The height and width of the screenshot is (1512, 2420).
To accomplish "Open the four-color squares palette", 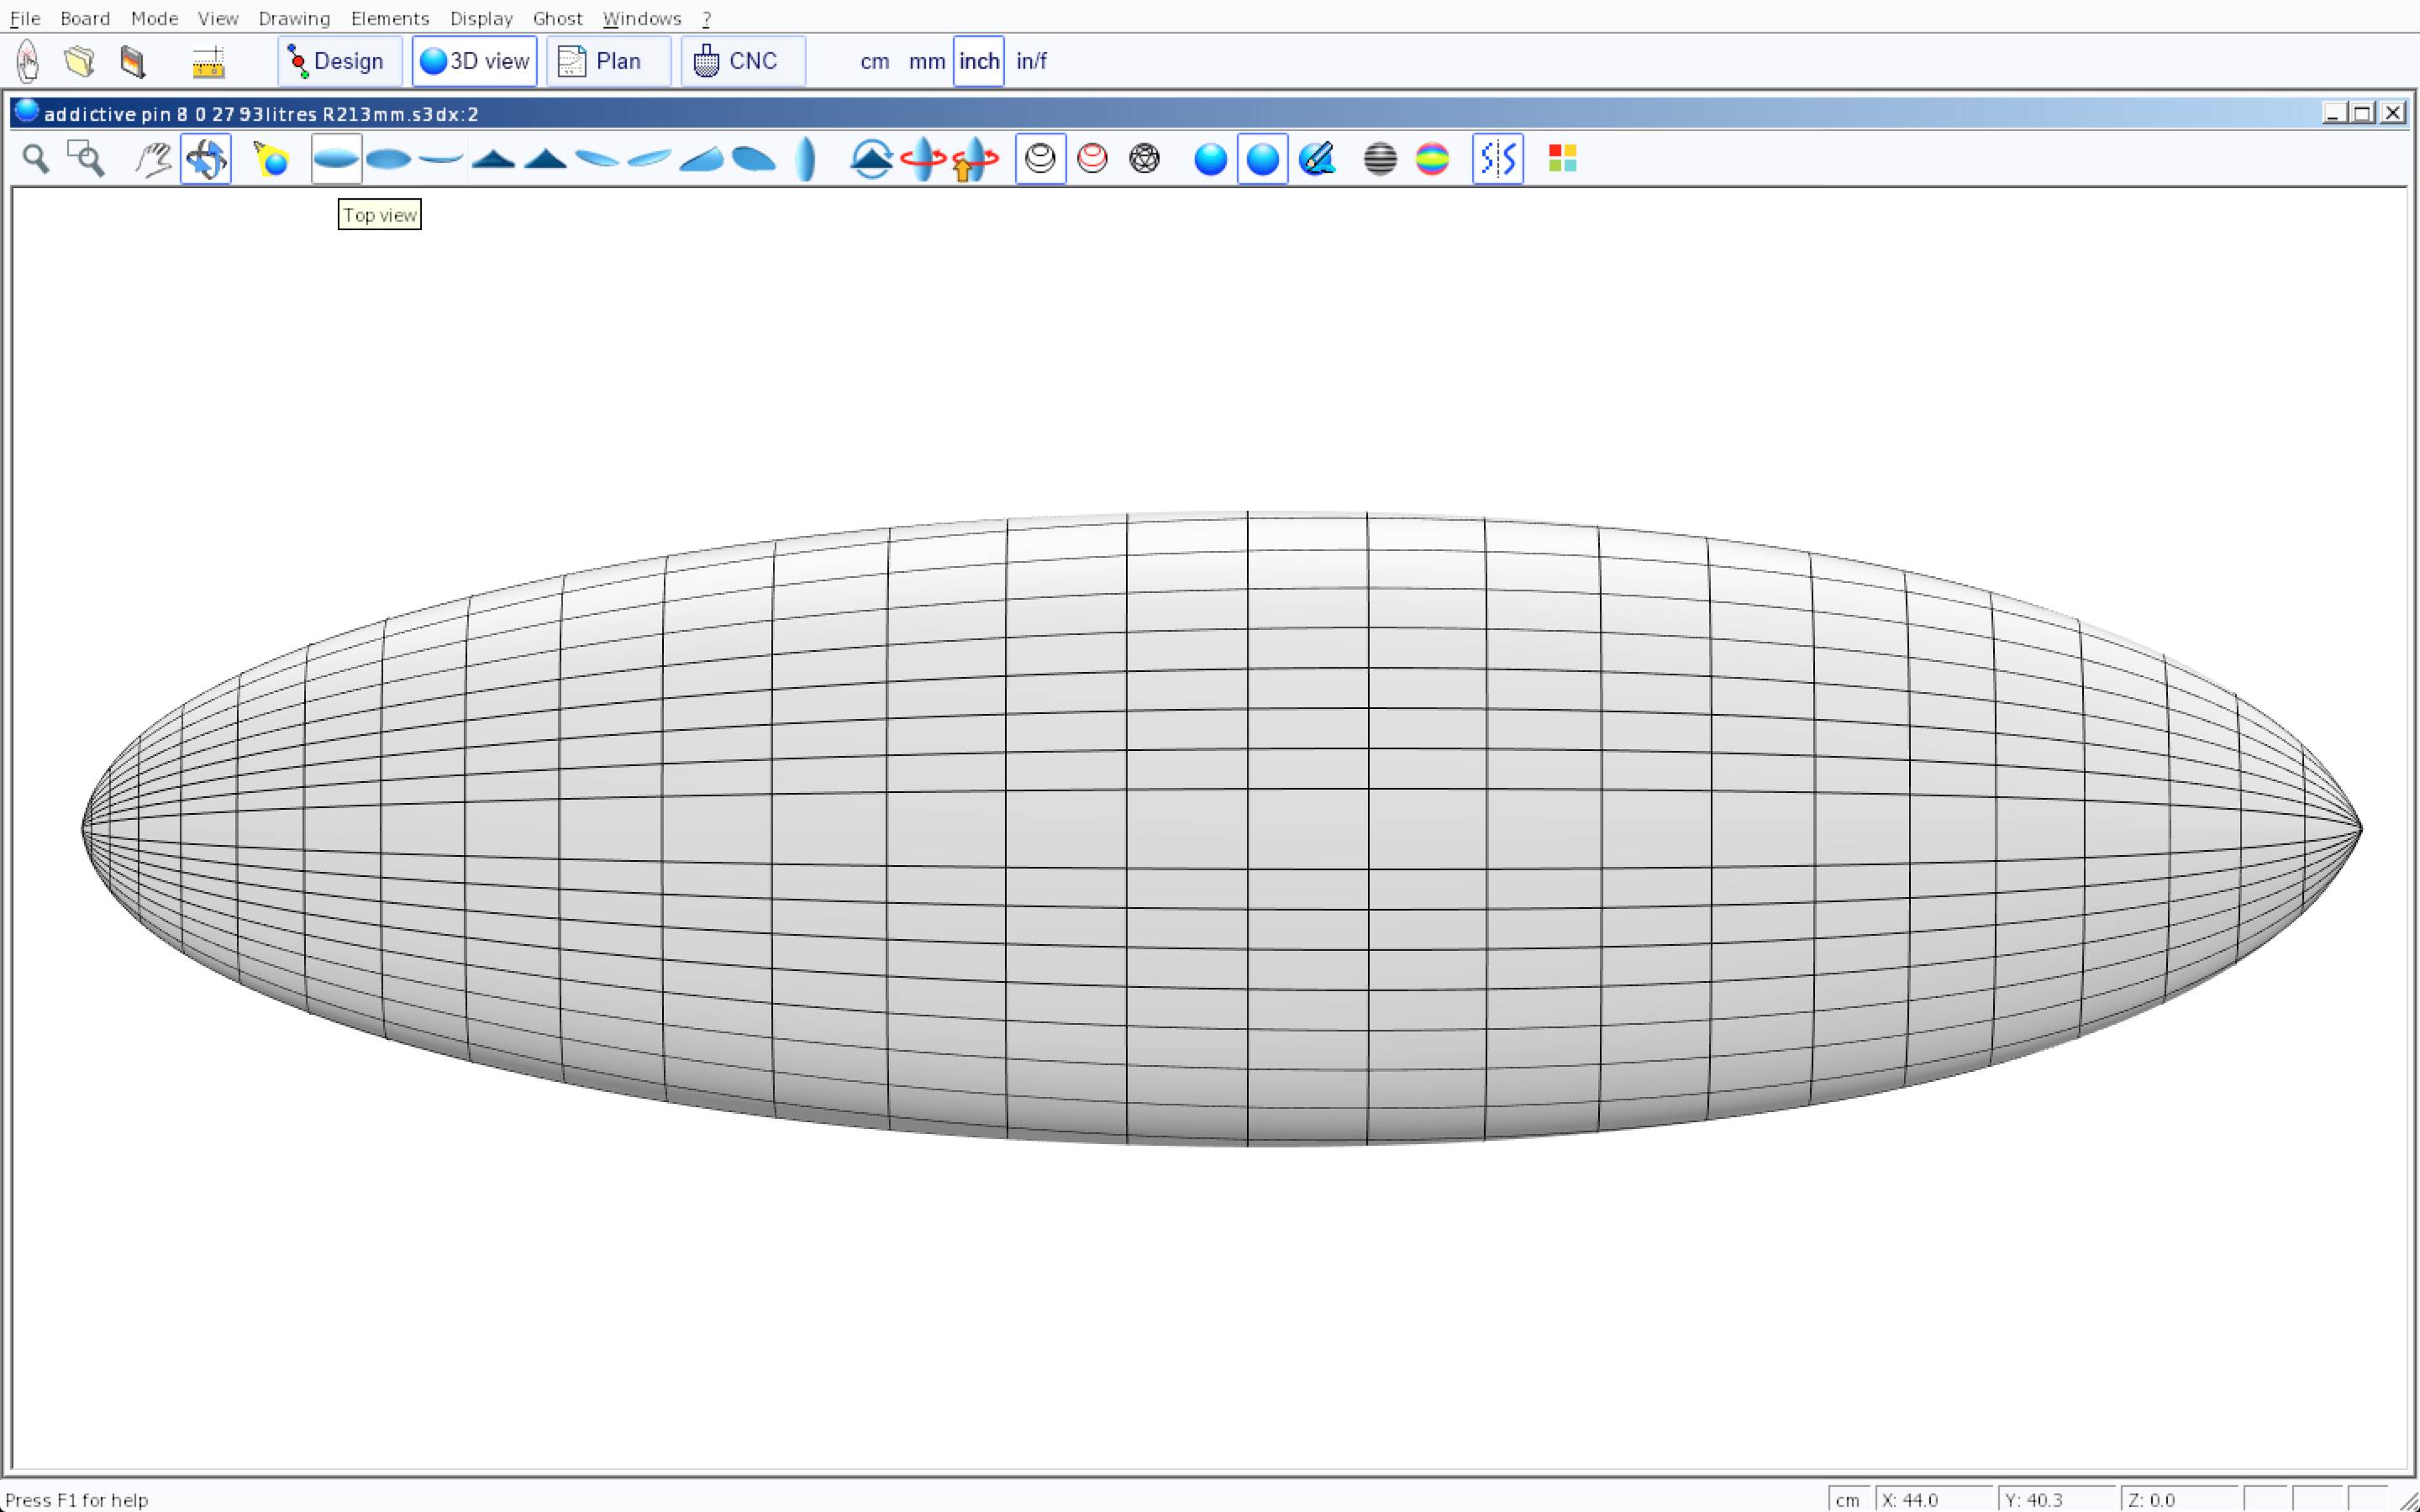I will [1562, 159].
